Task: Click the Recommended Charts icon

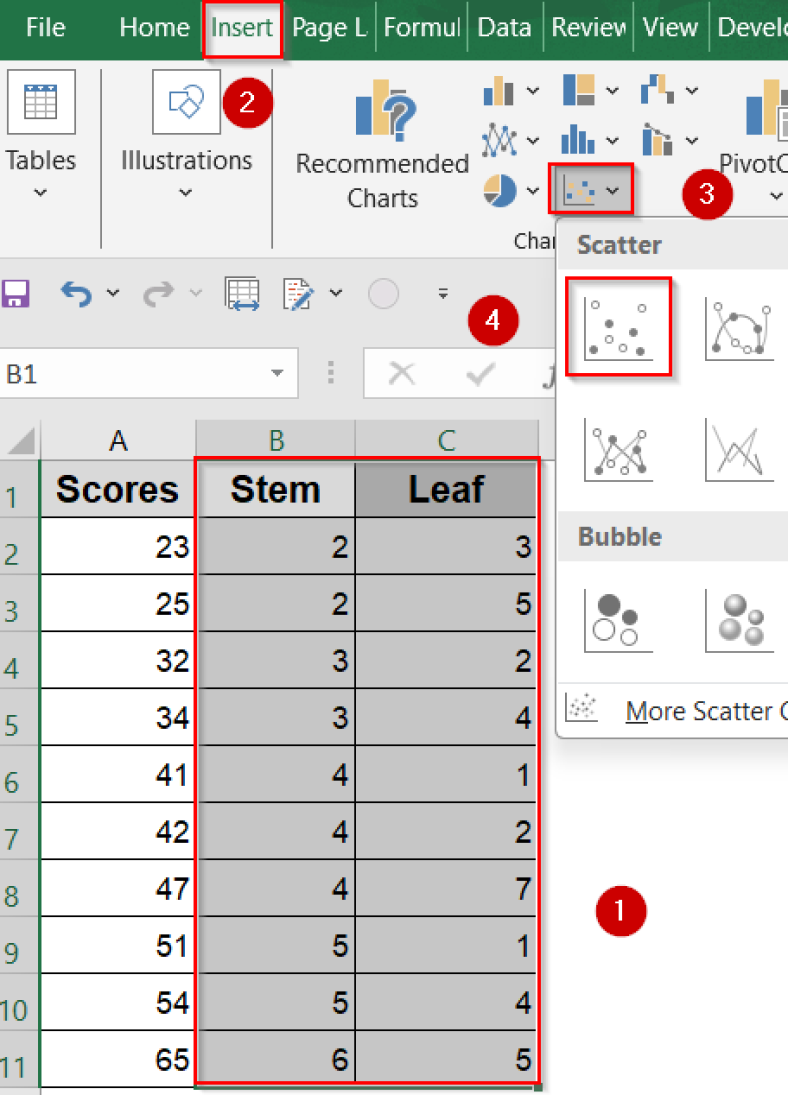Action: (383, 111)
